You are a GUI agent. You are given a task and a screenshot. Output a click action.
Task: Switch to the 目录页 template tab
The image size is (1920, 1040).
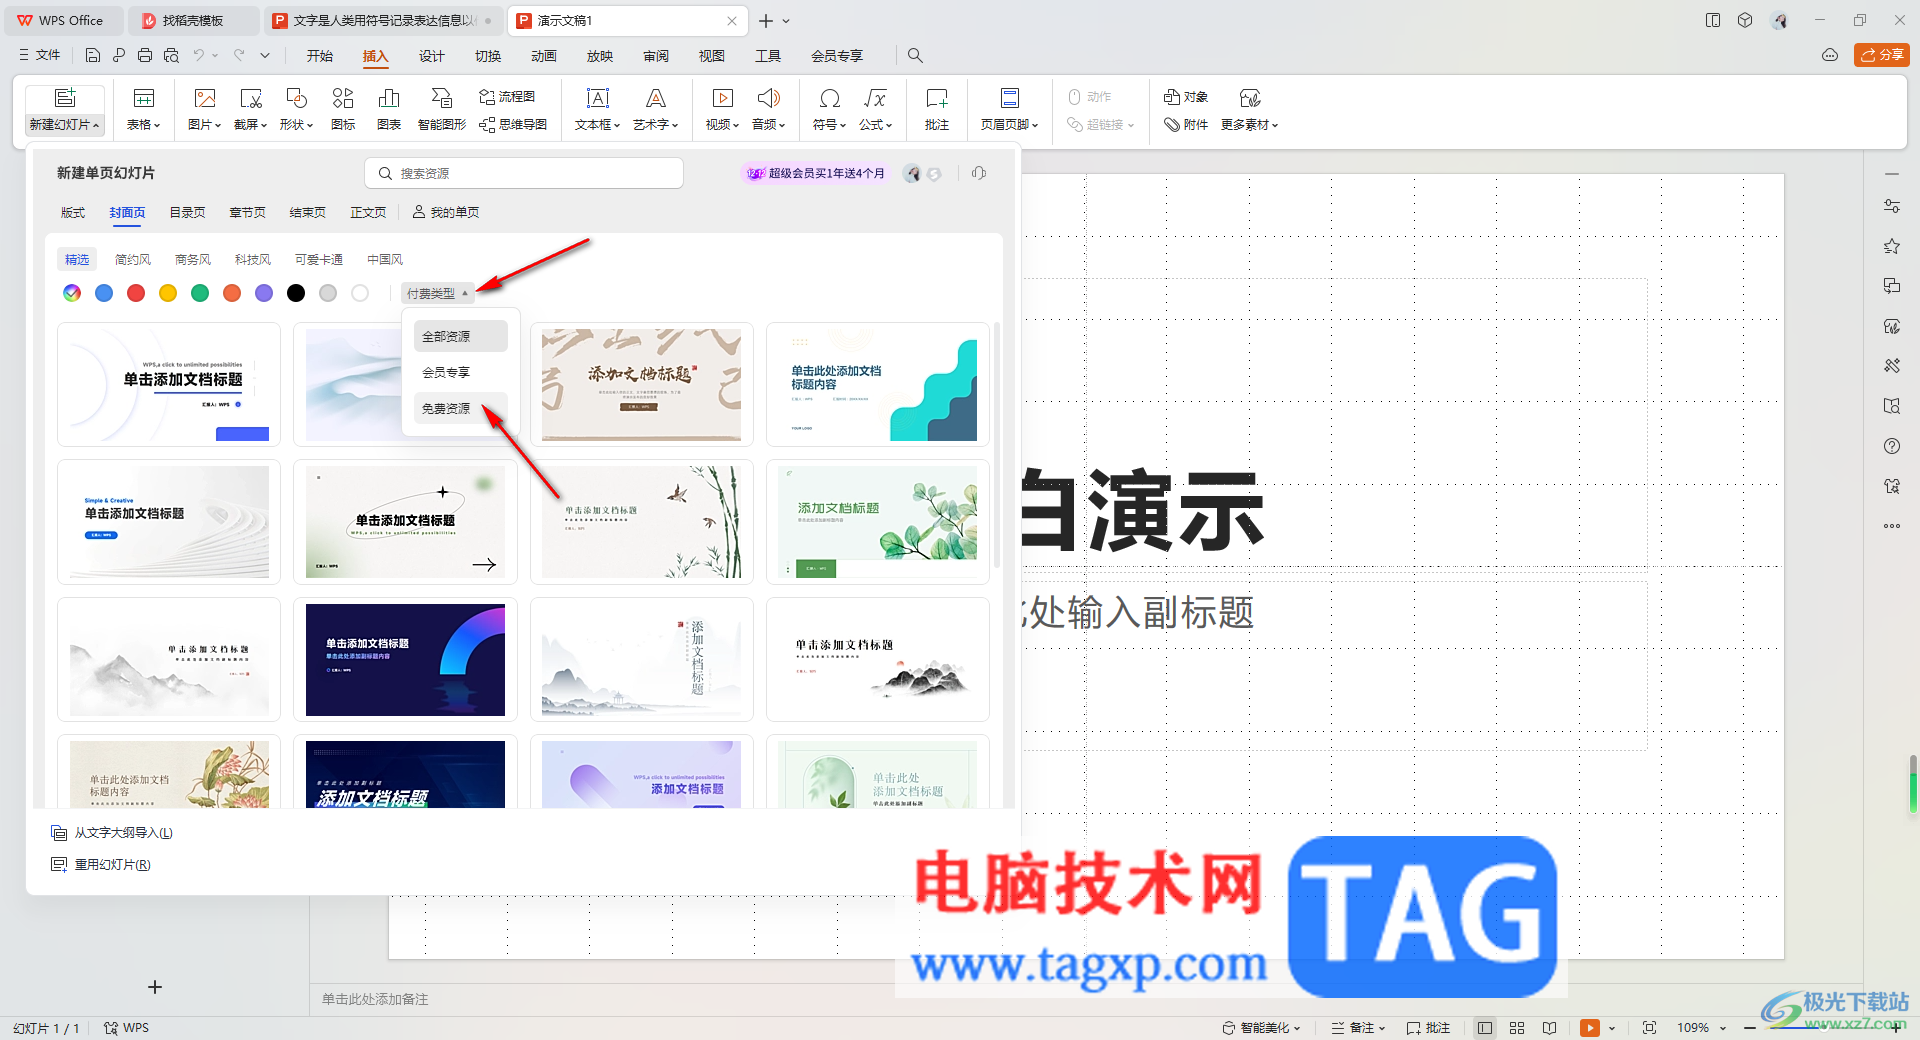point(187,212)
